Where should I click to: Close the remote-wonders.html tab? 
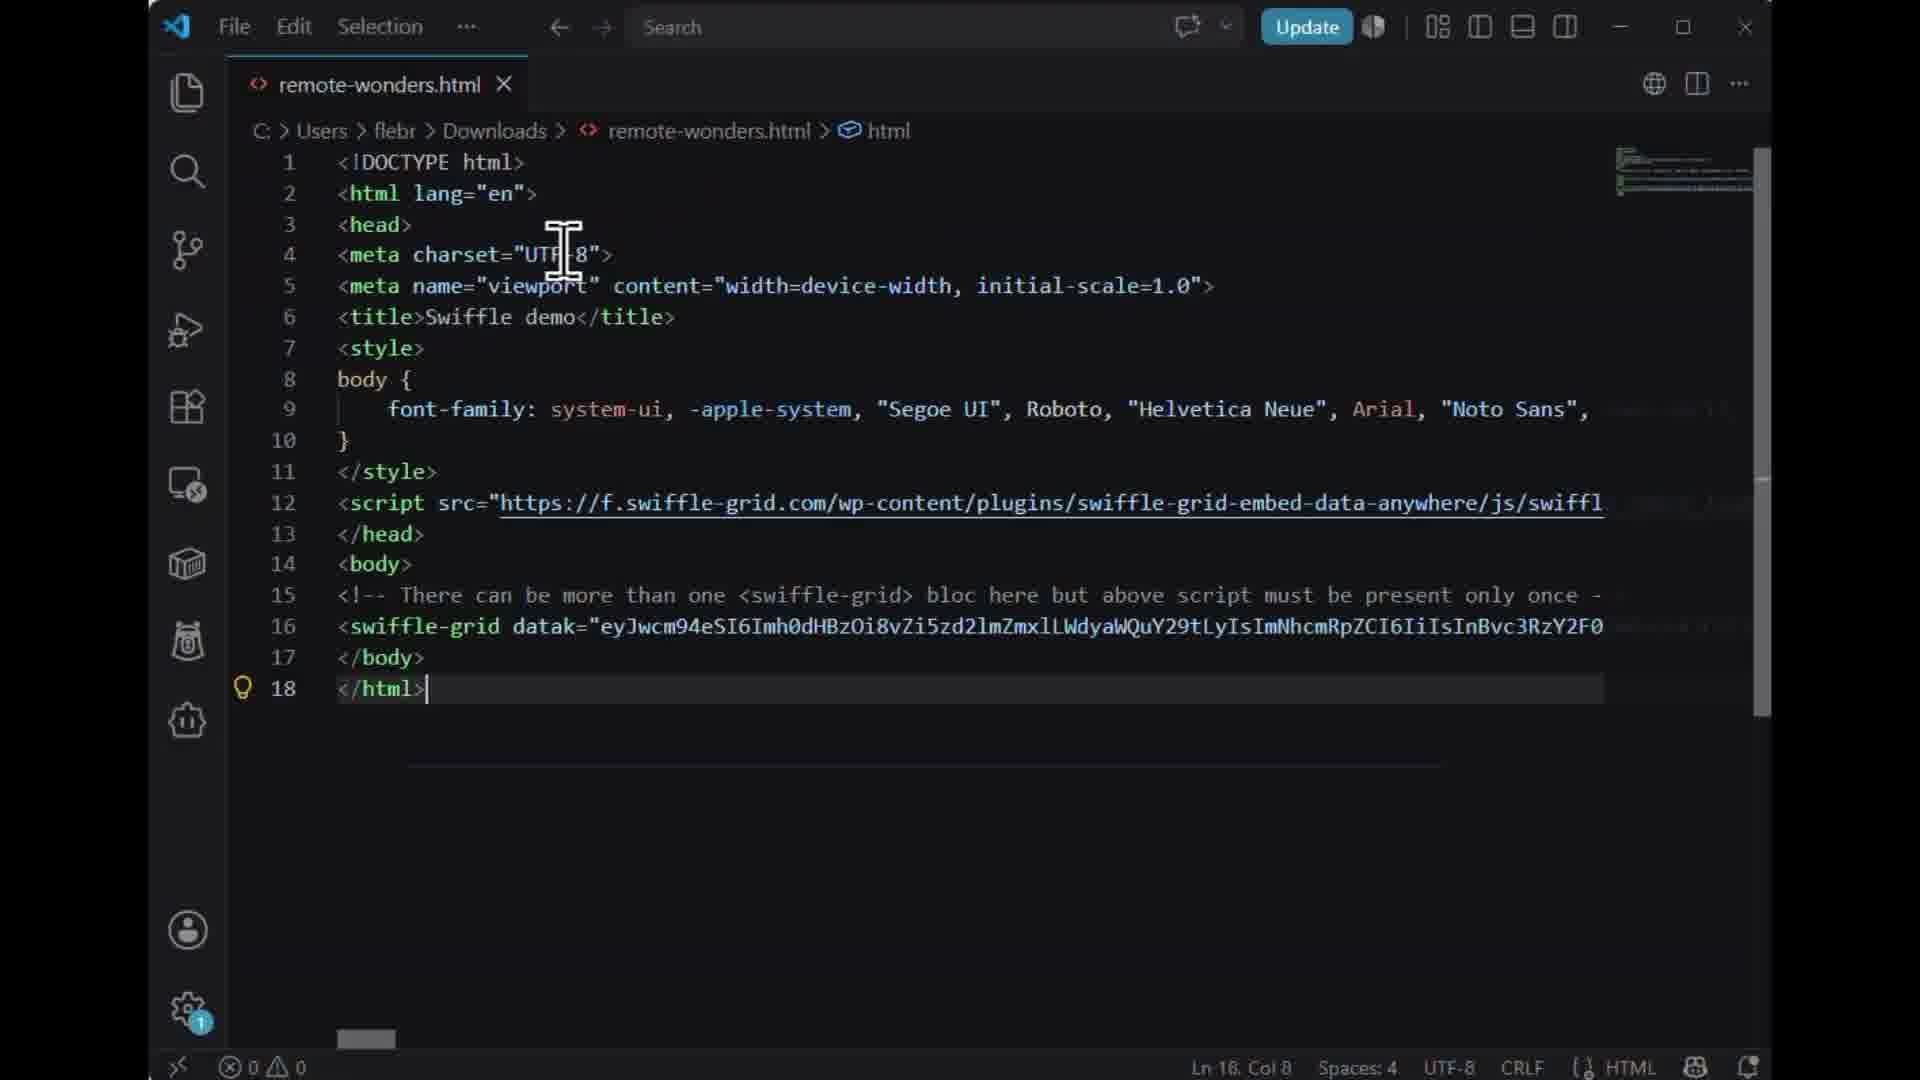(504, 85)
